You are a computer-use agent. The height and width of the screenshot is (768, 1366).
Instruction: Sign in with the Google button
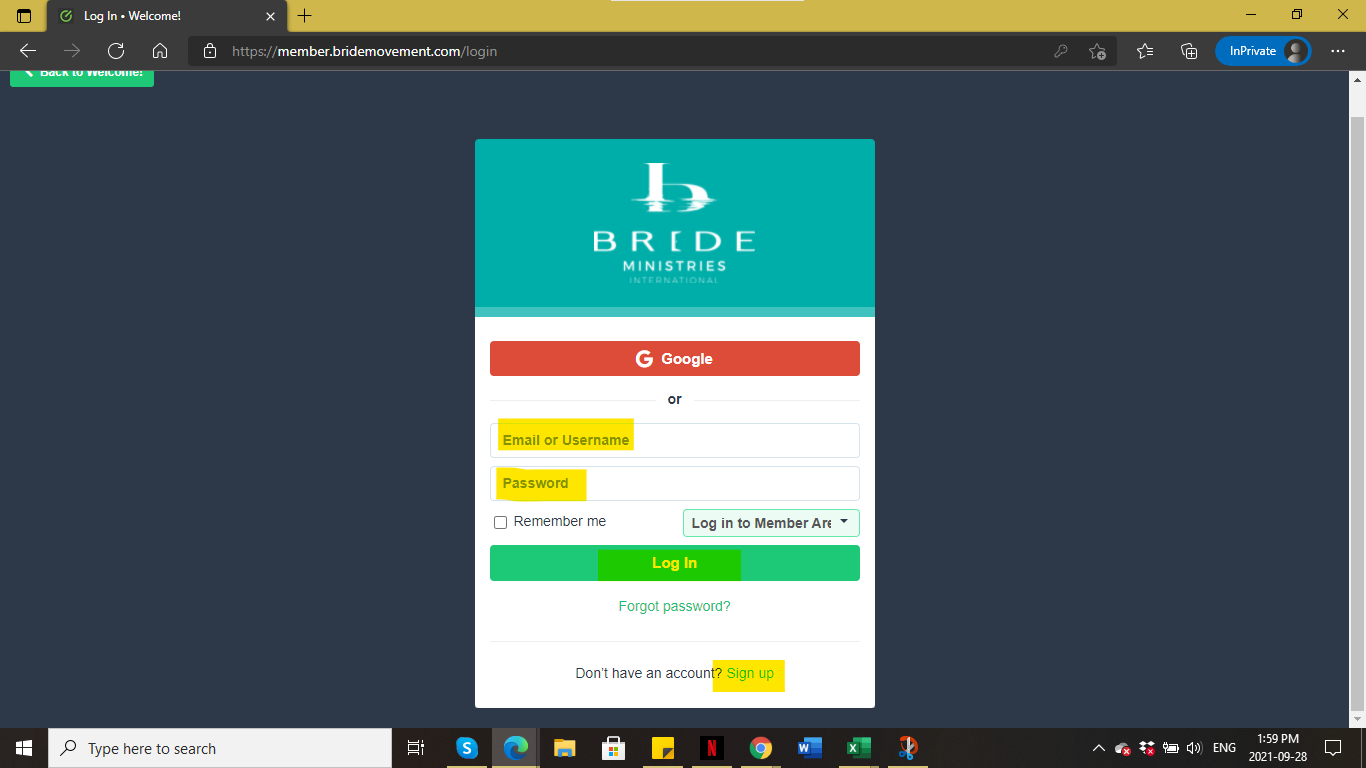(x=675, y=359)
